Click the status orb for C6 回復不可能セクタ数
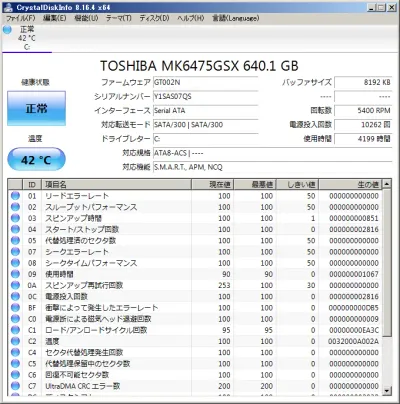This screenshot has height=404, width=400. 15,375
